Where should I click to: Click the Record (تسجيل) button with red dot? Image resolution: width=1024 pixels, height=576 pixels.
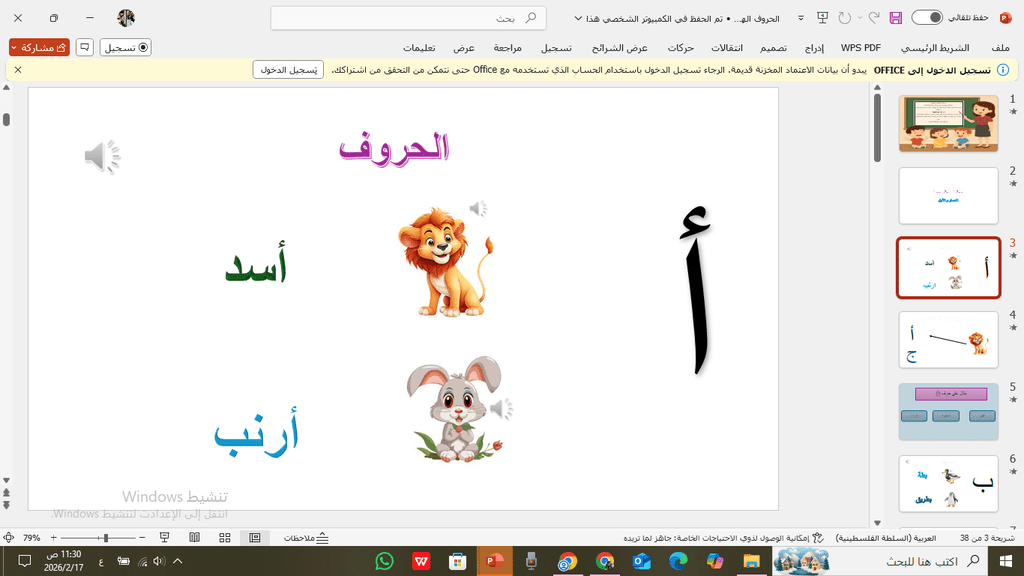(126, 47)
